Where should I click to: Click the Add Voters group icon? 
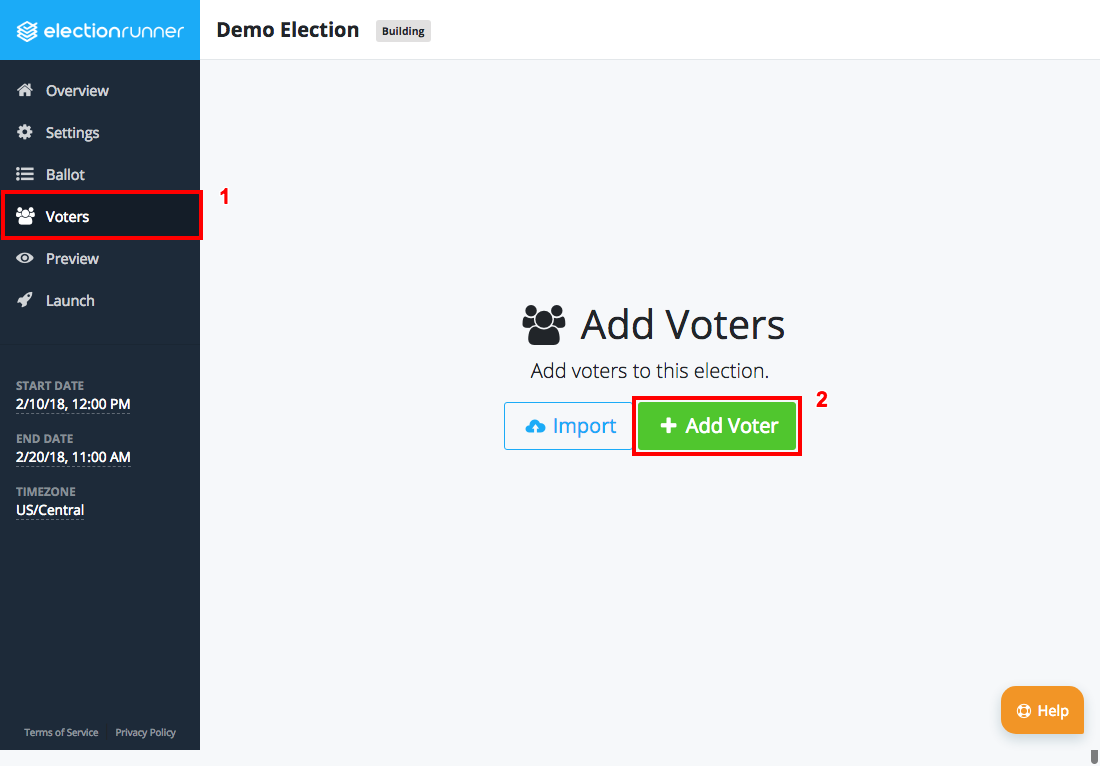tap(544, 323)
